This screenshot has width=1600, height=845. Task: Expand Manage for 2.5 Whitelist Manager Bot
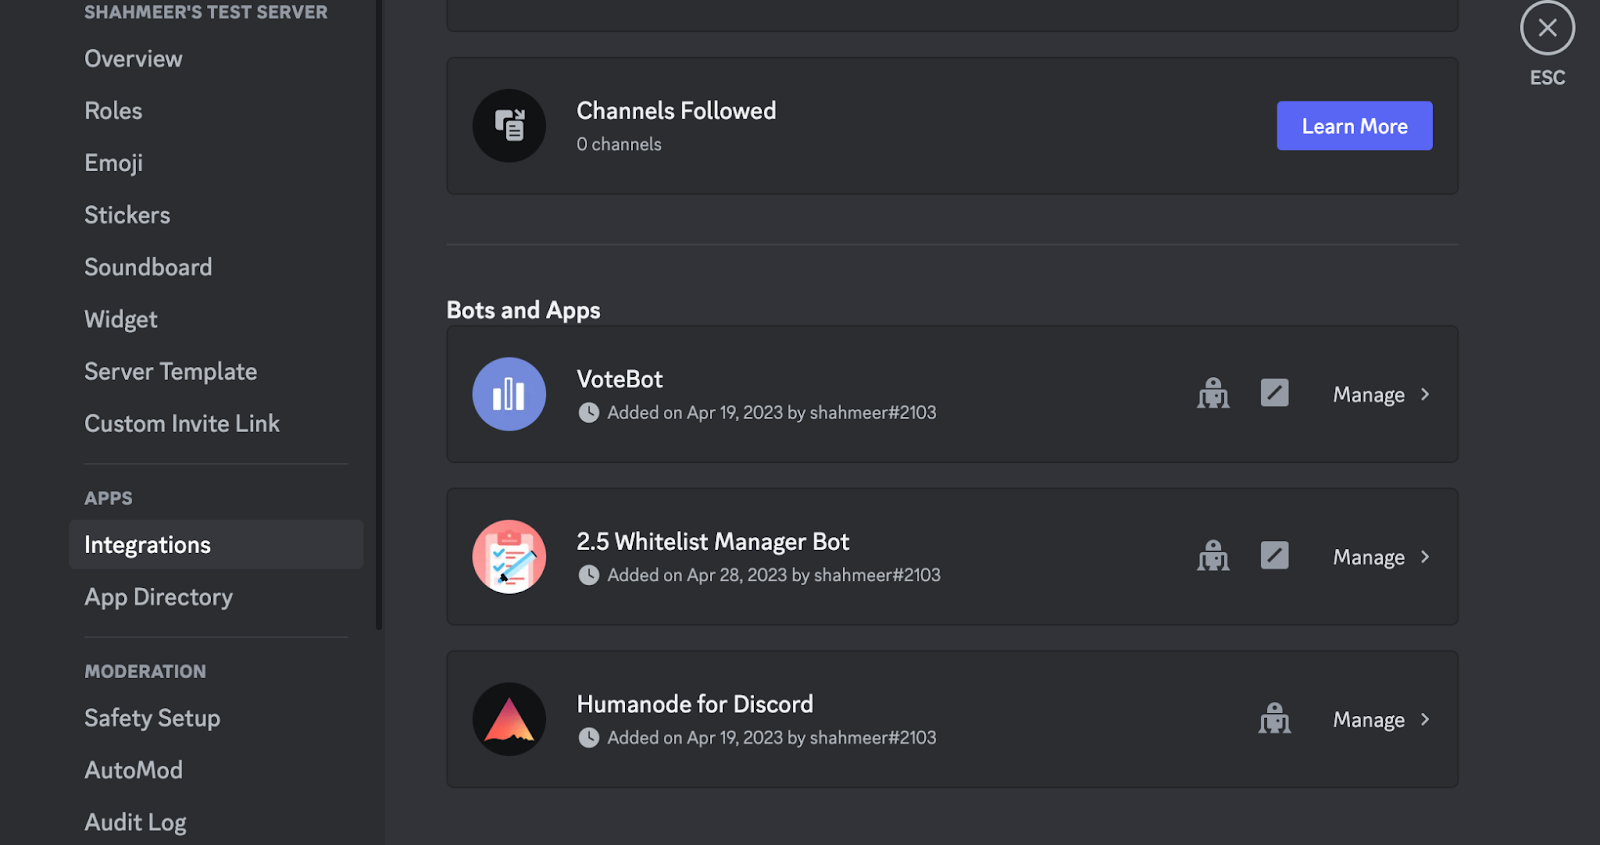1382,557
